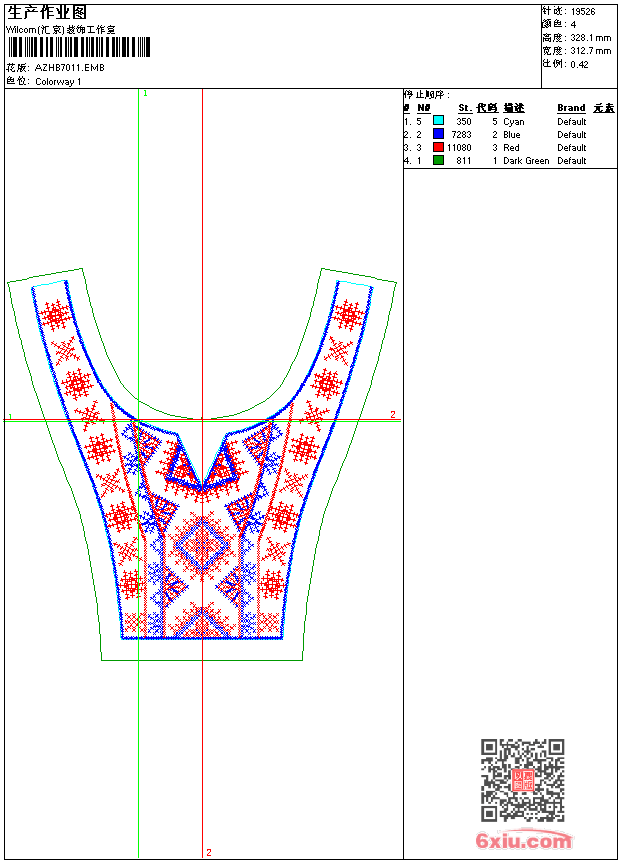
Task: Click the Blue color swatch
Action: (x=438, y=134)
